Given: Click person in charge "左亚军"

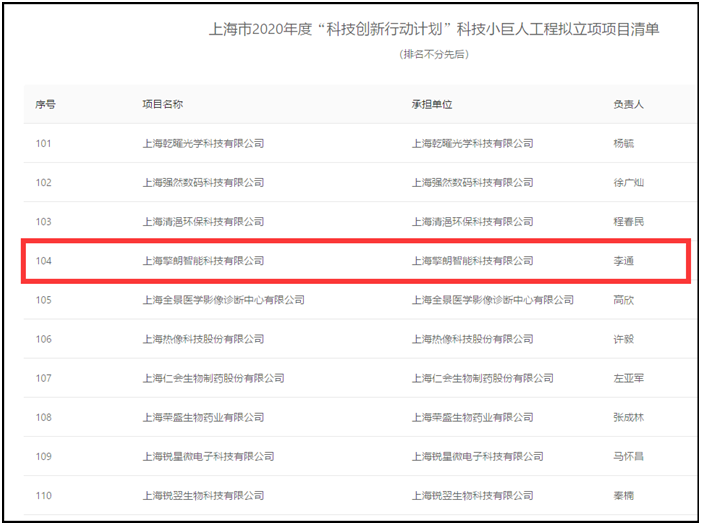Looking at the screenshot, I should coord(629,378).
